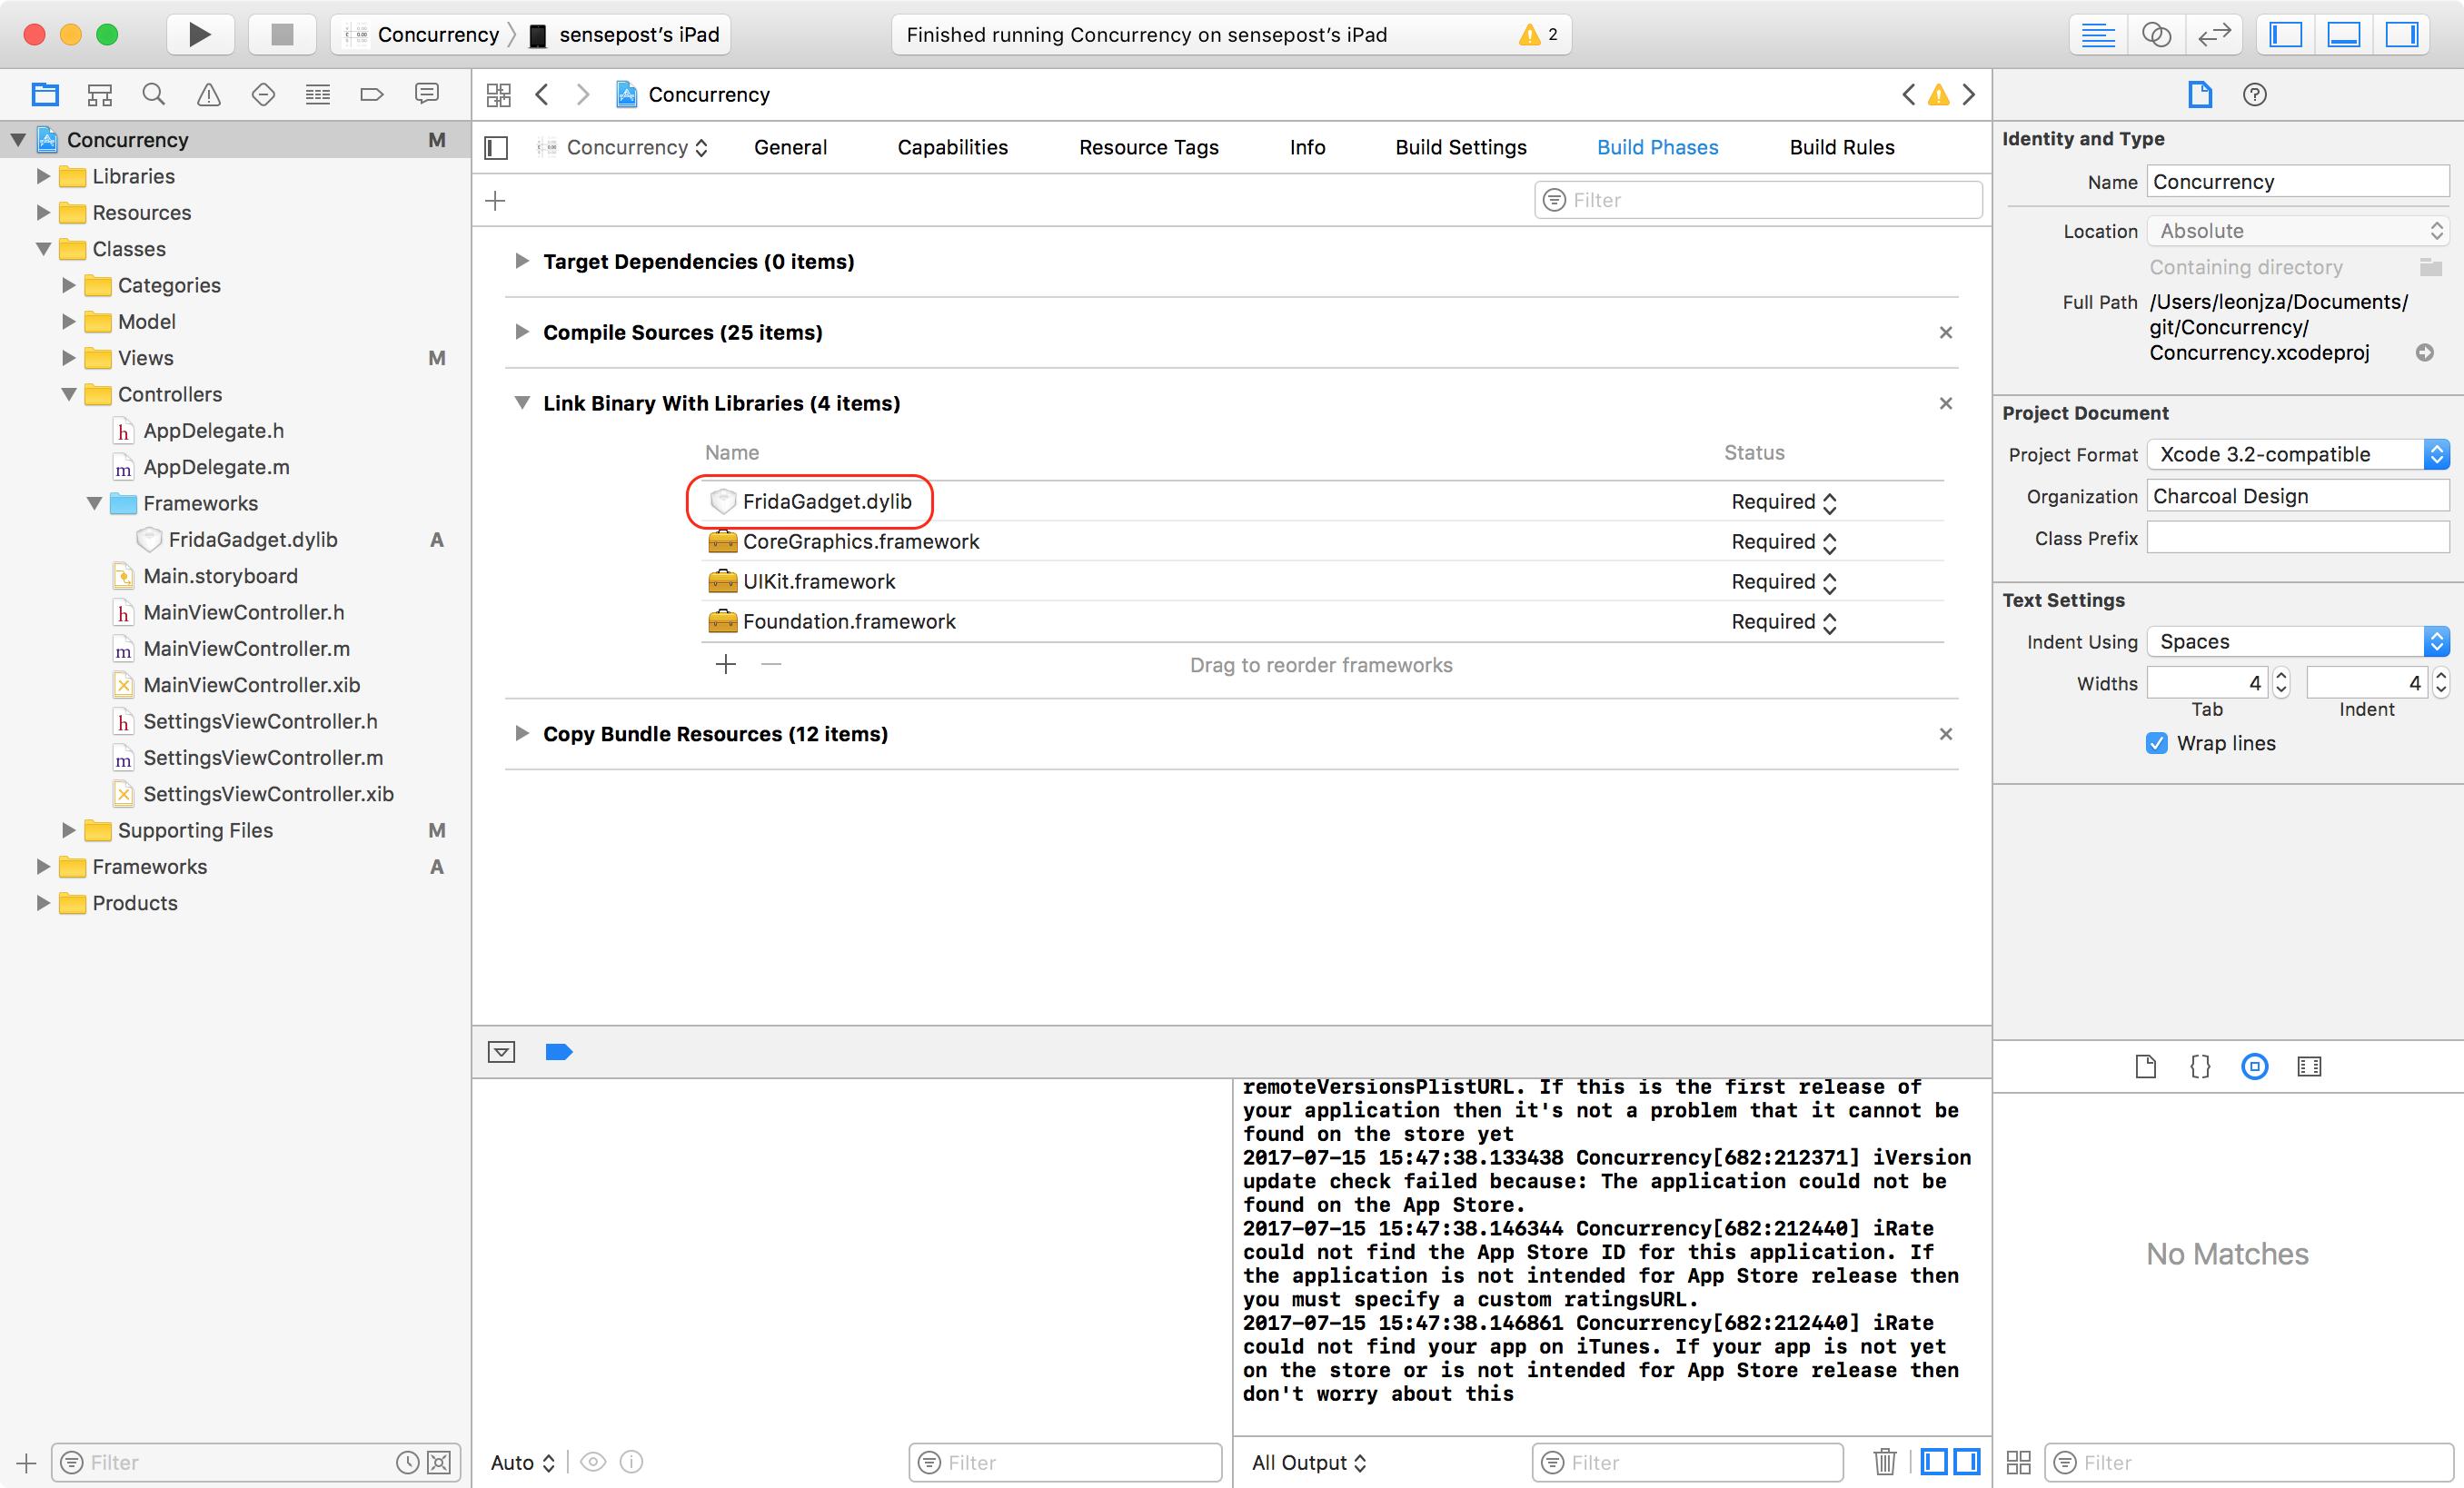Viewport: 2464px width, 1488px height.
Task: Select the Build Settings tab
Action: [1459, 148]
